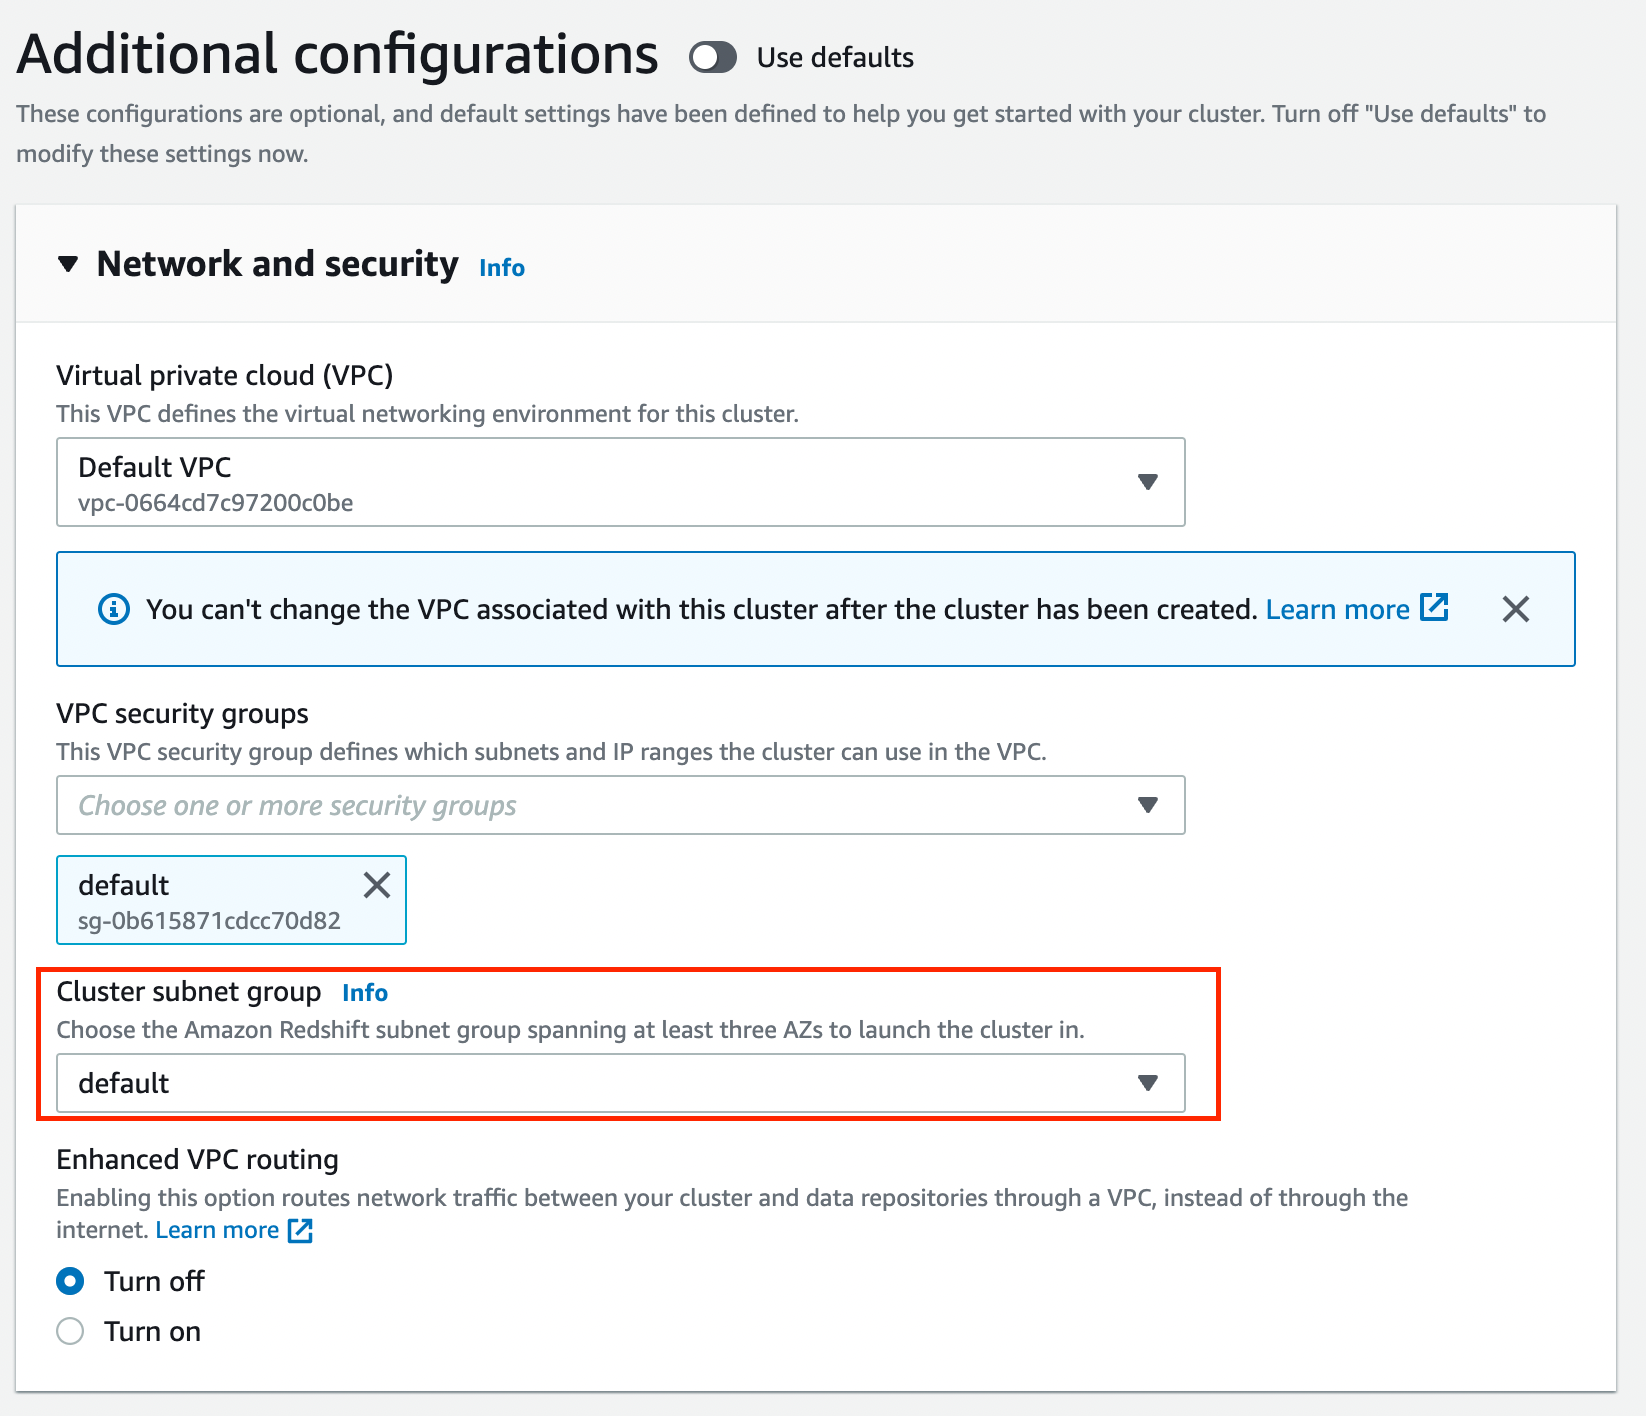Click the Cluster subnet group dropdown arrow
The image size is (1646, 1416).
[x=1148, y=1083]
